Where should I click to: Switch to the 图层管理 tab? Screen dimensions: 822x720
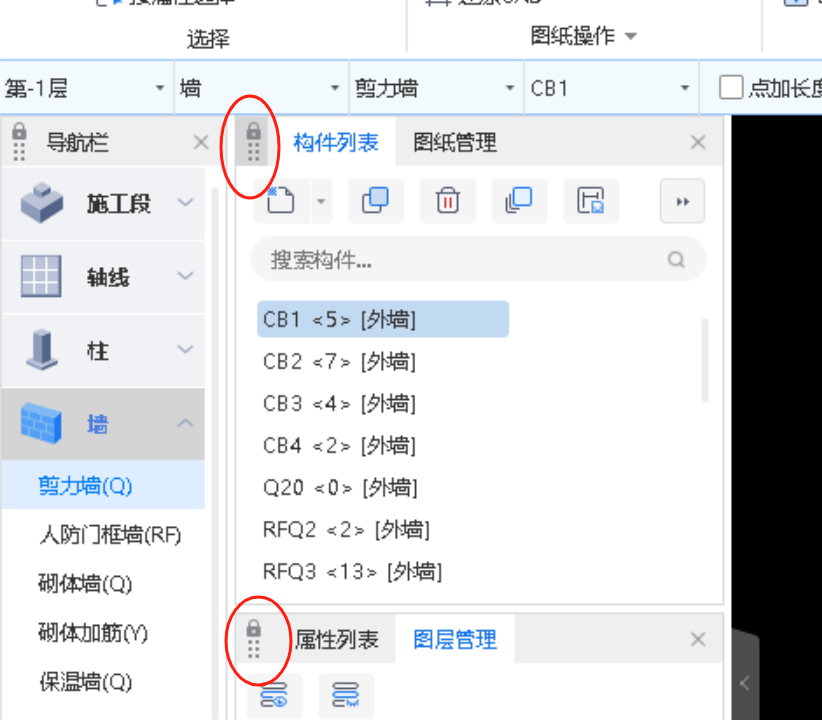(x=455, y=639)
